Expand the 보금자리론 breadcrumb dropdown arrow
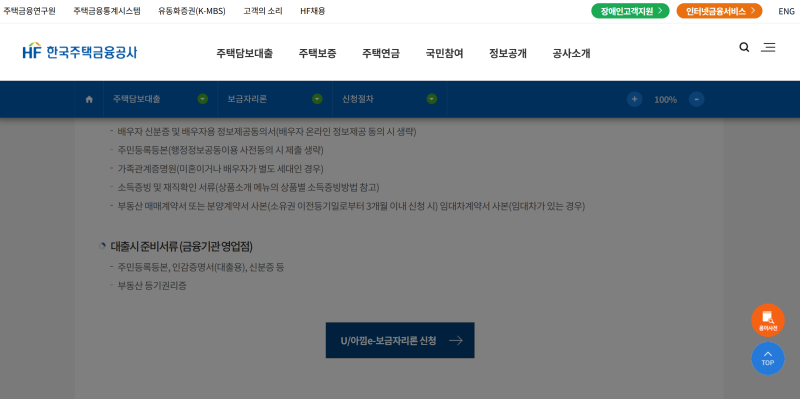Image resolution: width=800 pixels, height=399 pixels. [x=317, y=99]
